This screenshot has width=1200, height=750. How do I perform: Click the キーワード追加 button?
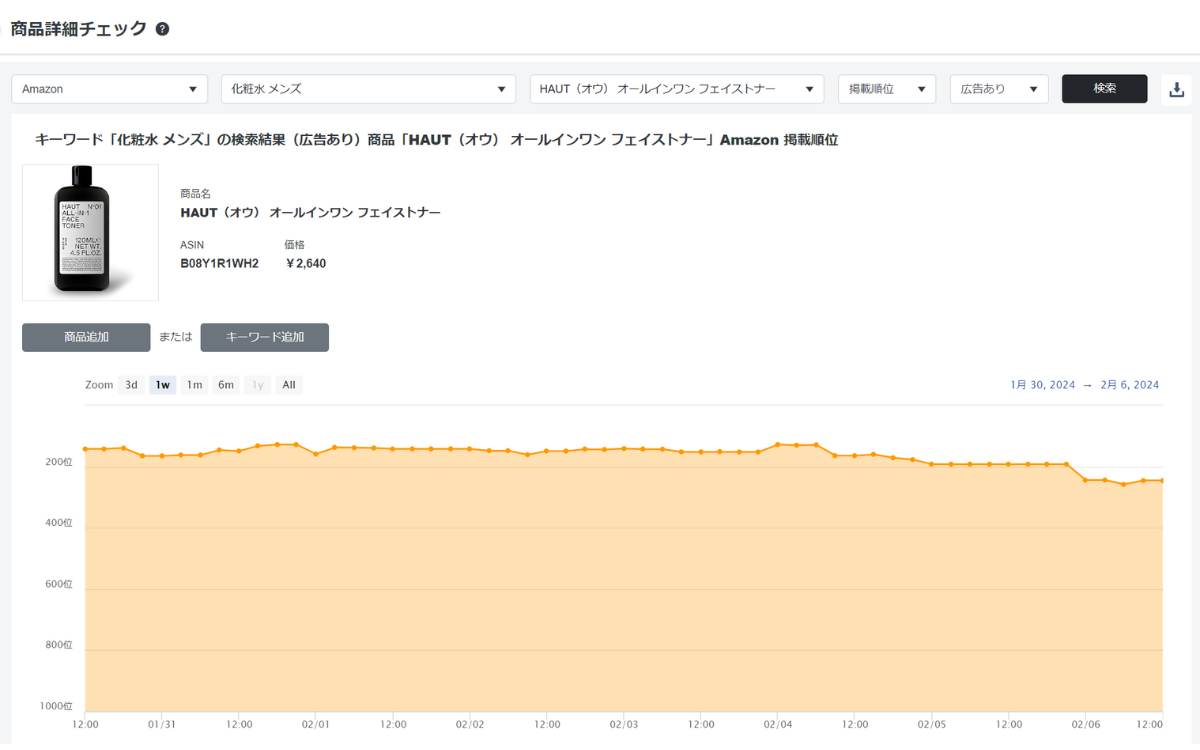tap(265, 337)
